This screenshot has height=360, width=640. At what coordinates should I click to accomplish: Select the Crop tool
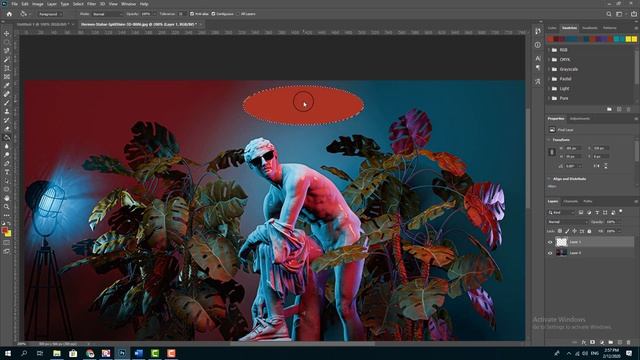(x=7, y=68)
